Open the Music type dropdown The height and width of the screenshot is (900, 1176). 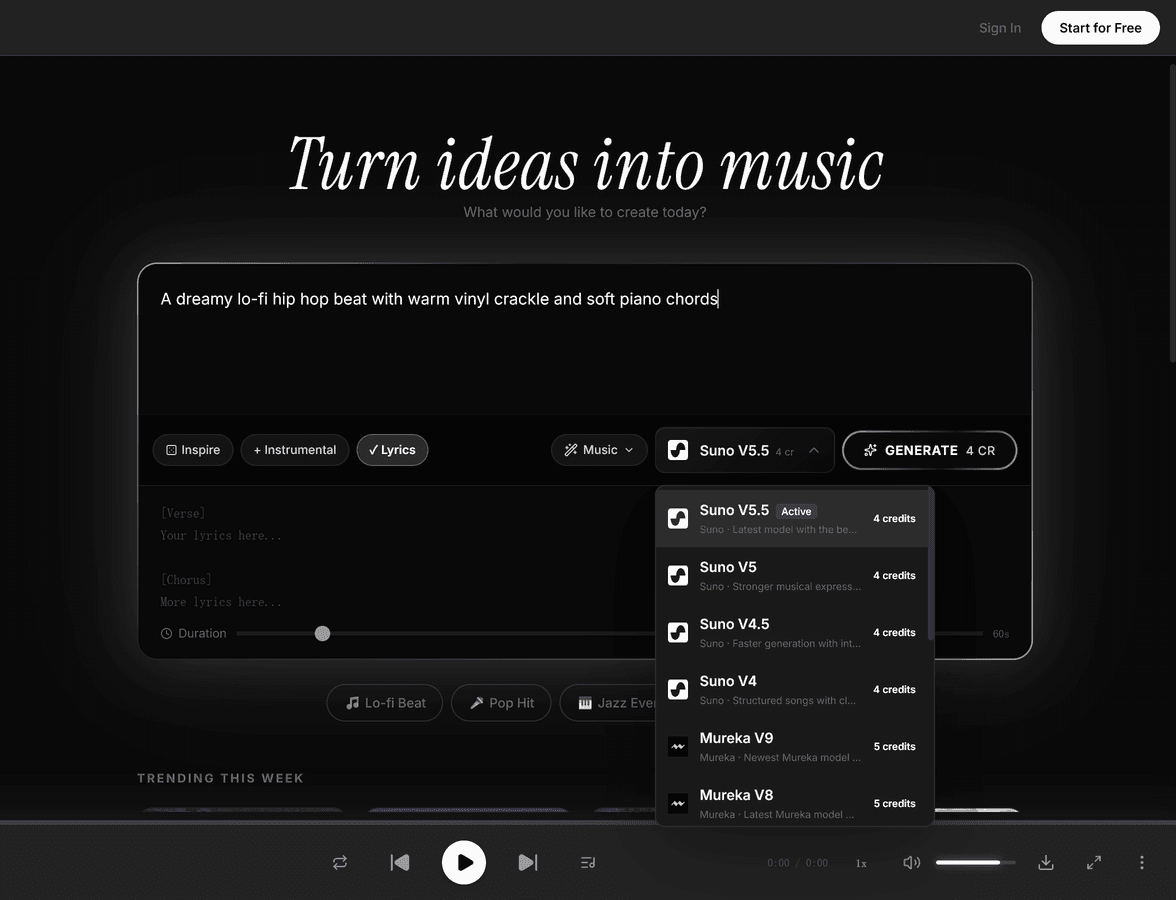[598, 450]
